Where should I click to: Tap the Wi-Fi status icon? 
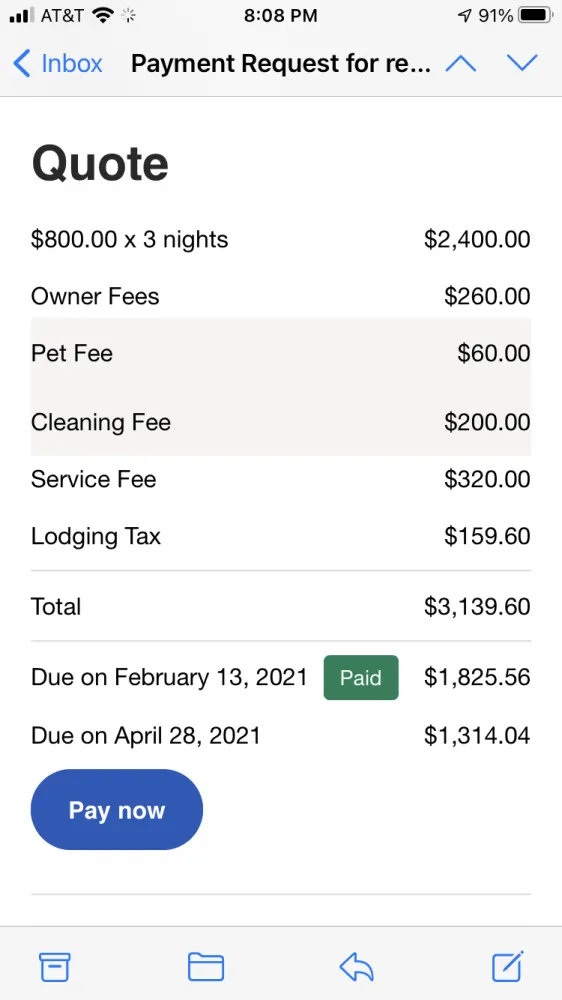tap(103, 15)
